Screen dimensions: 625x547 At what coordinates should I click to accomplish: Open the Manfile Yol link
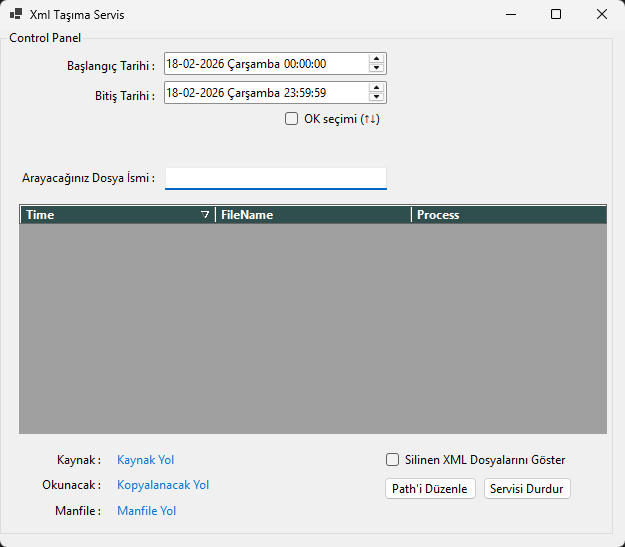tap(146, 511)
